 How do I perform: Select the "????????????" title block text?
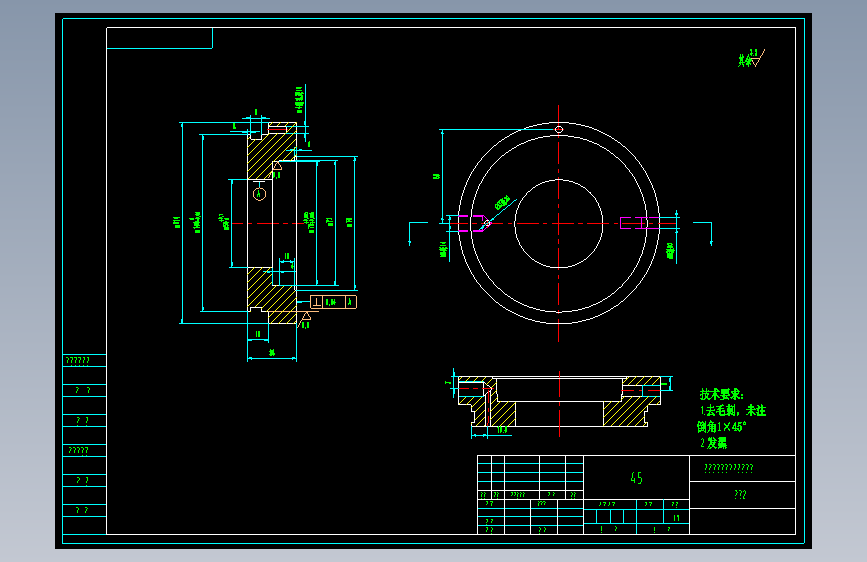click(729, 468)
